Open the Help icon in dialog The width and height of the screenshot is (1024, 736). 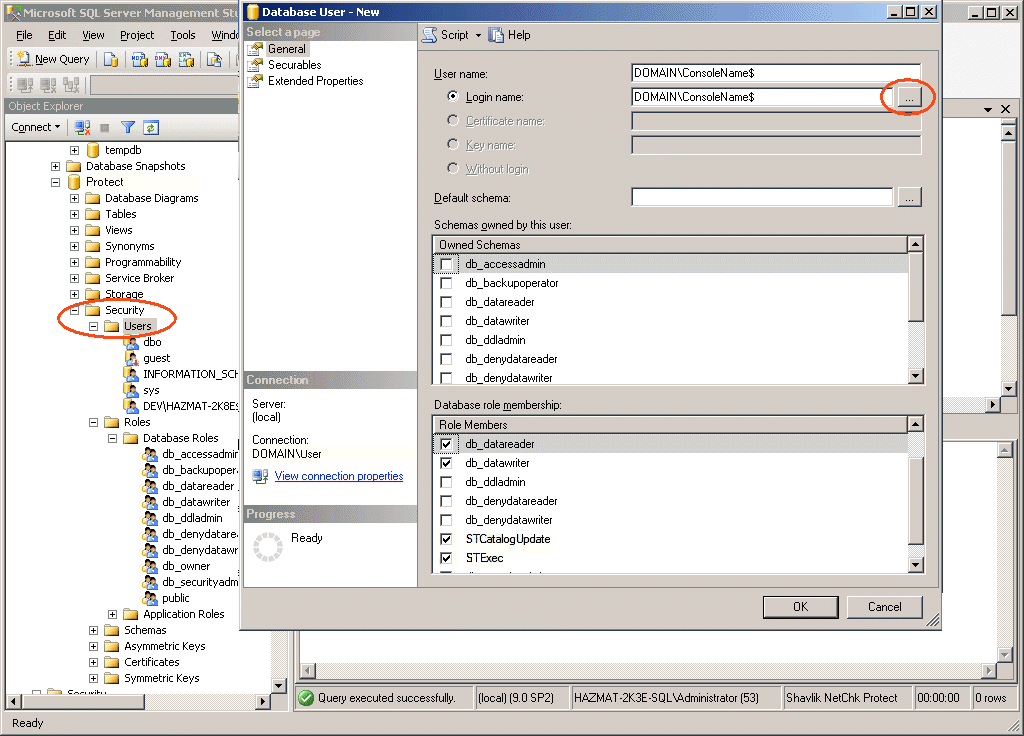(x=496, y=35)
